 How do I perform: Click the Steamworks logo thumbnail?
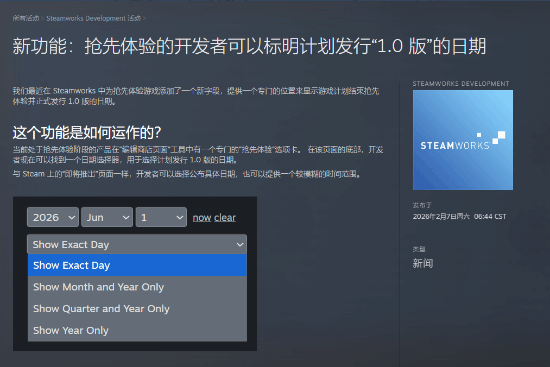coord(463,140)
